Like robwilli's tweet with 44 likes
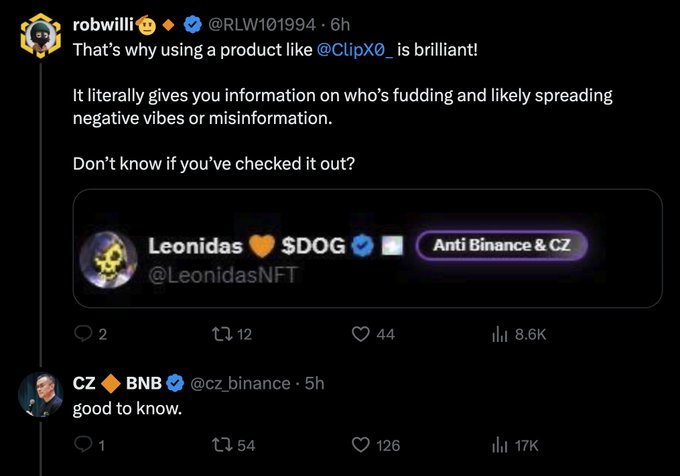The image size is (680, 476). coord(361,335)
